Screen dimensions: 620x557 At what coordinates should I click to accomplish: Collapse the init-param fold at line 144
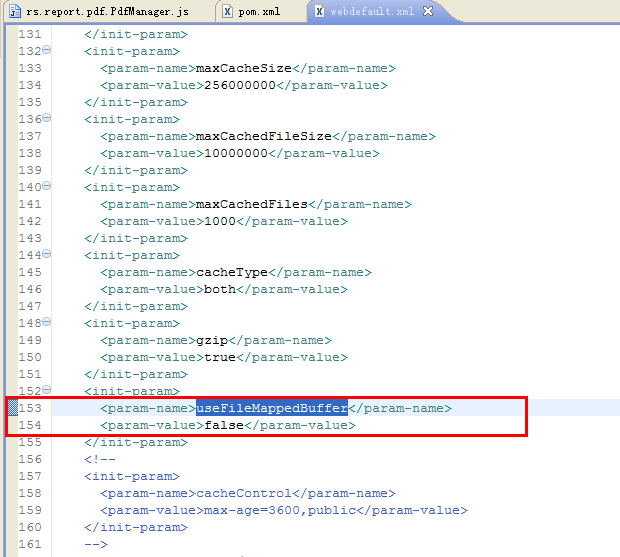[x=46, y=254]
